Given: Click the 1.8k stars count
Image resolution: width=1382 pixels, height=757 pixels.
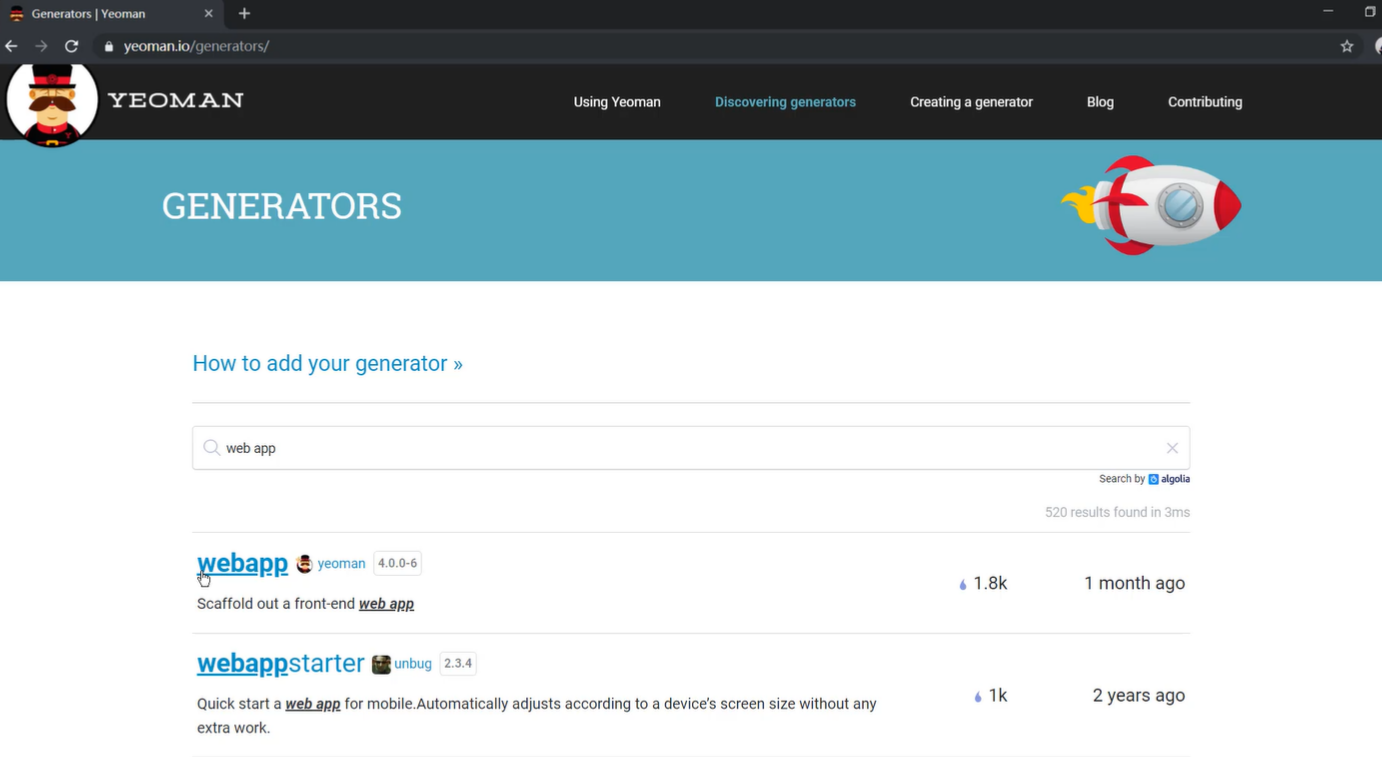Looking at the screenshot, I should pos(983,583).
